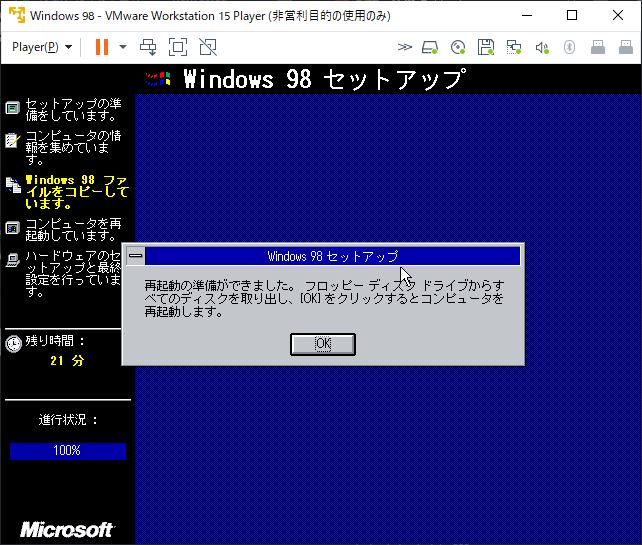Click the CD/DVD drive device icon
This screenshot has width=642, height=545.
458,47
